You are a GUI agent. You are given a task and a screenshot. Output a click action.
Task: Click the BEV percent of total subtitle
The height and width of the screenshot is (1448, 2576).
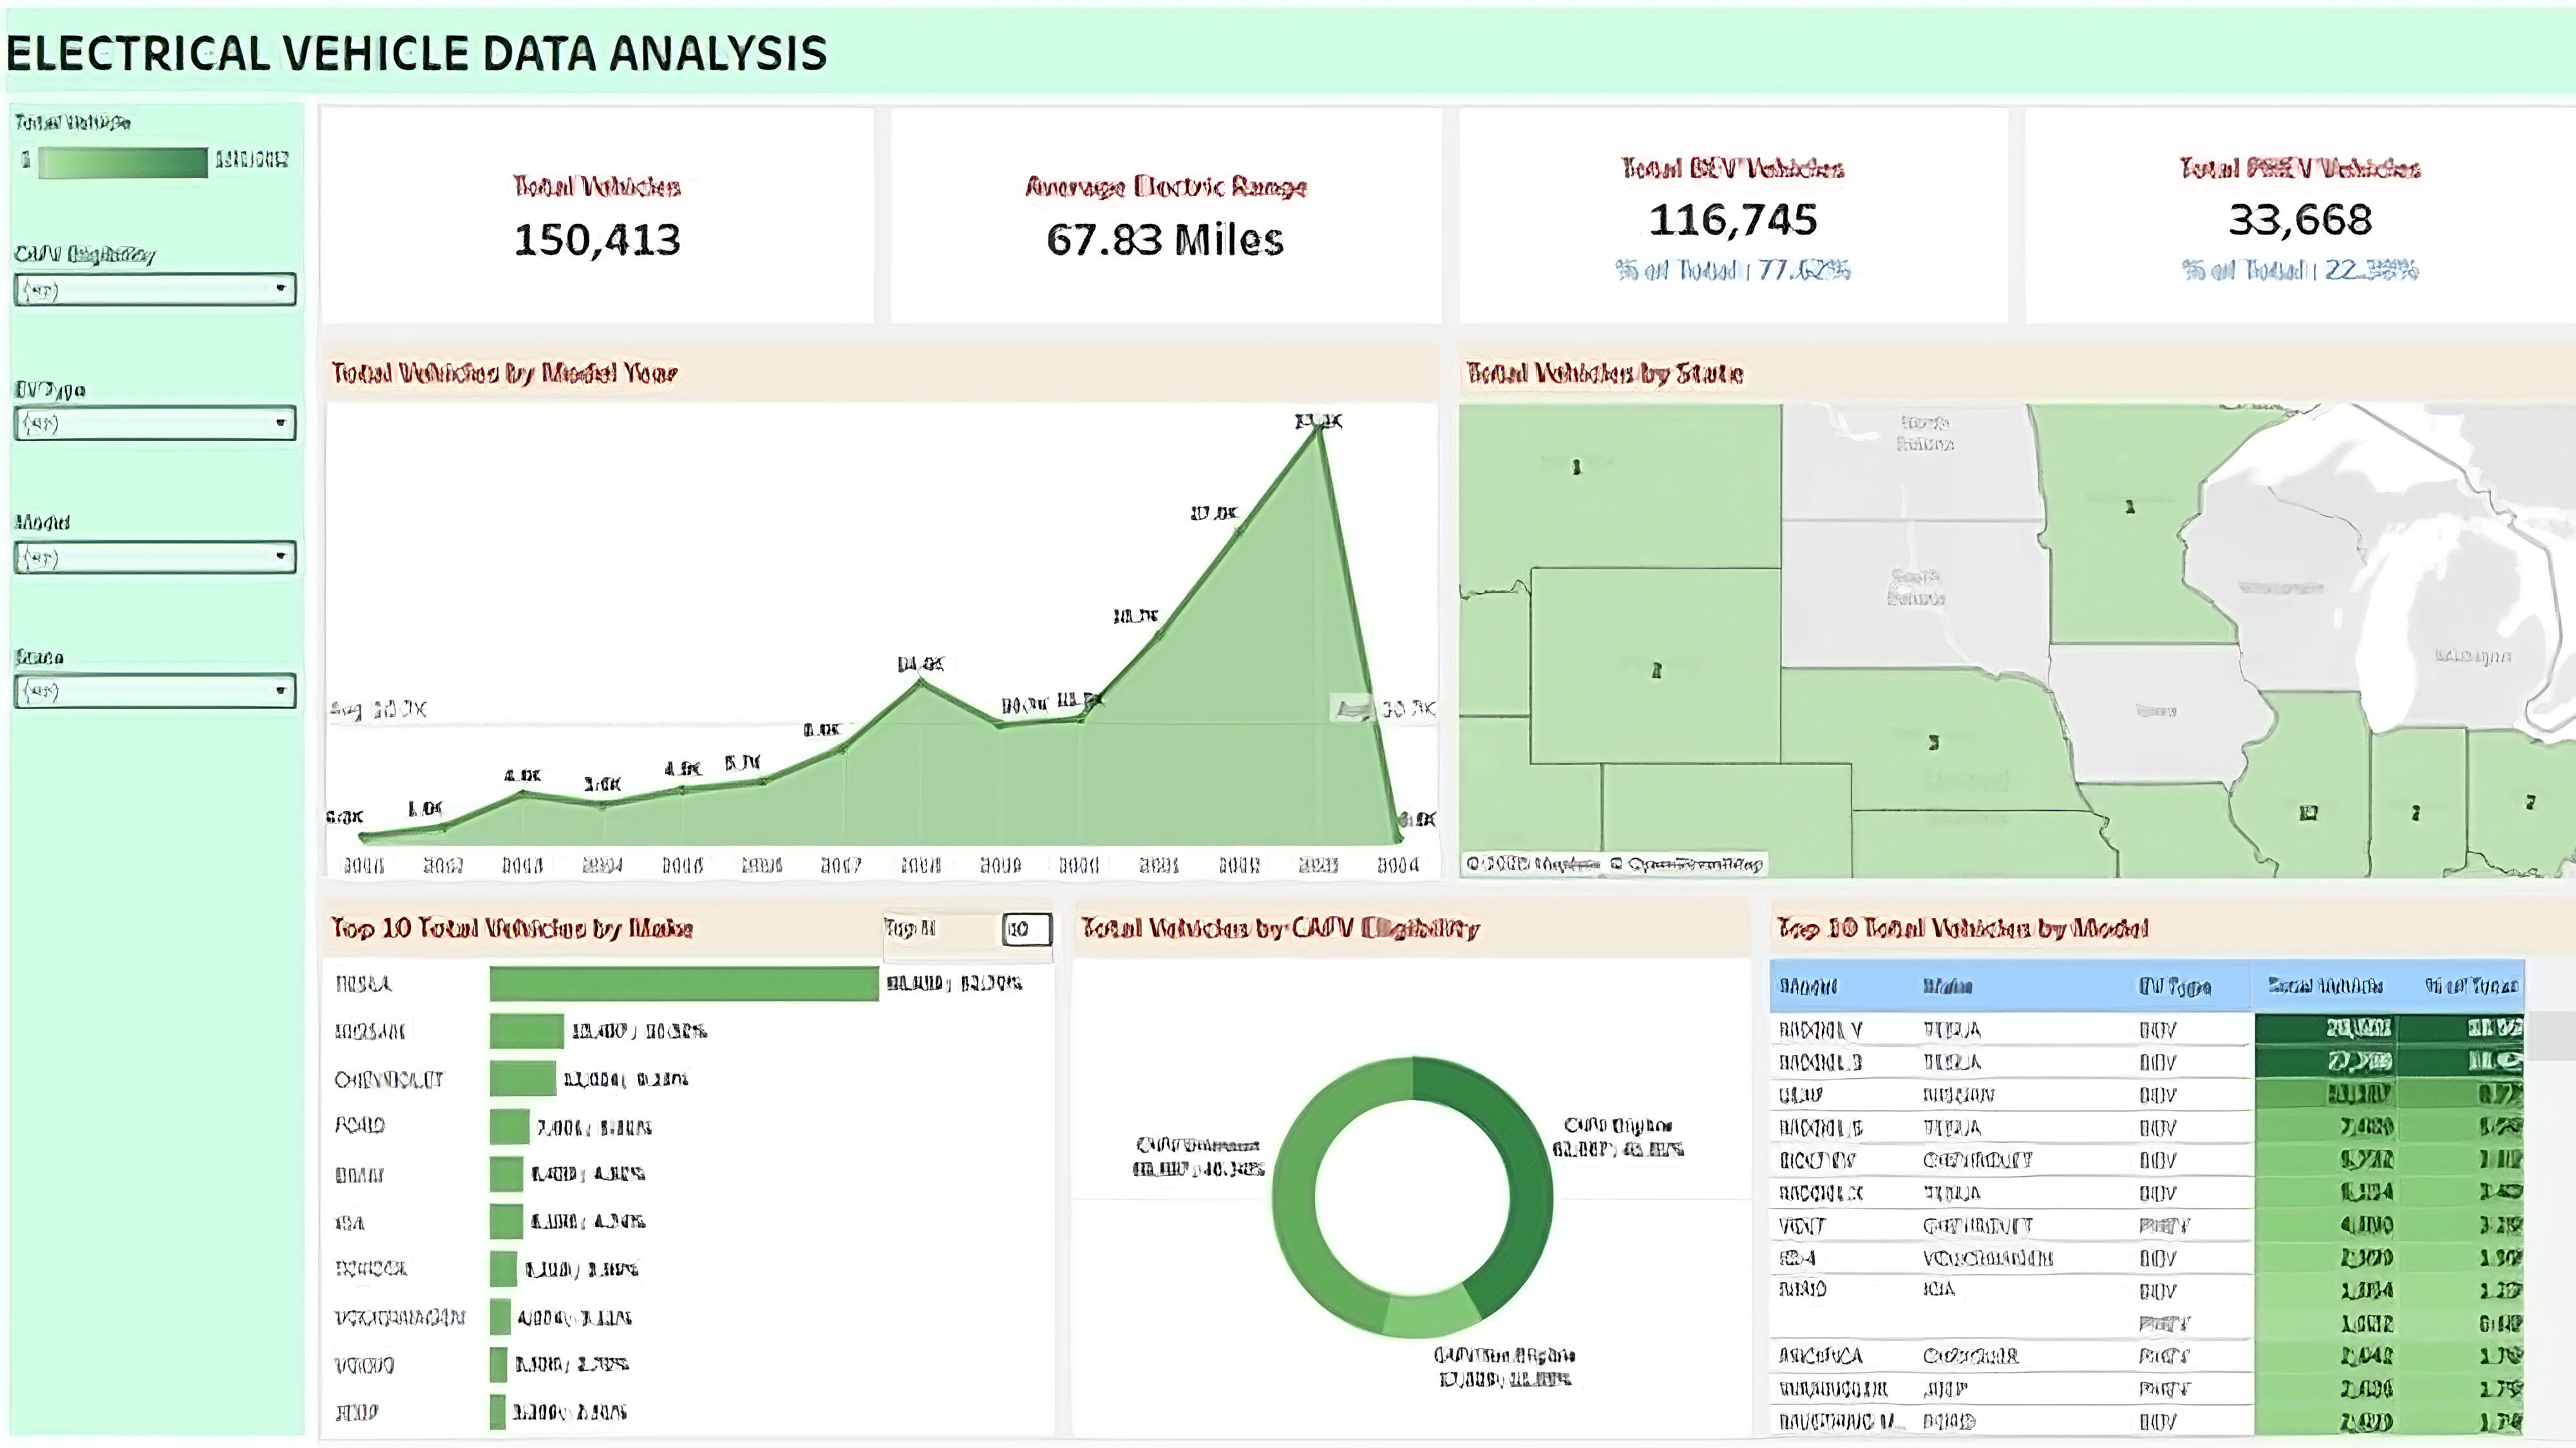pos(1733,270)
